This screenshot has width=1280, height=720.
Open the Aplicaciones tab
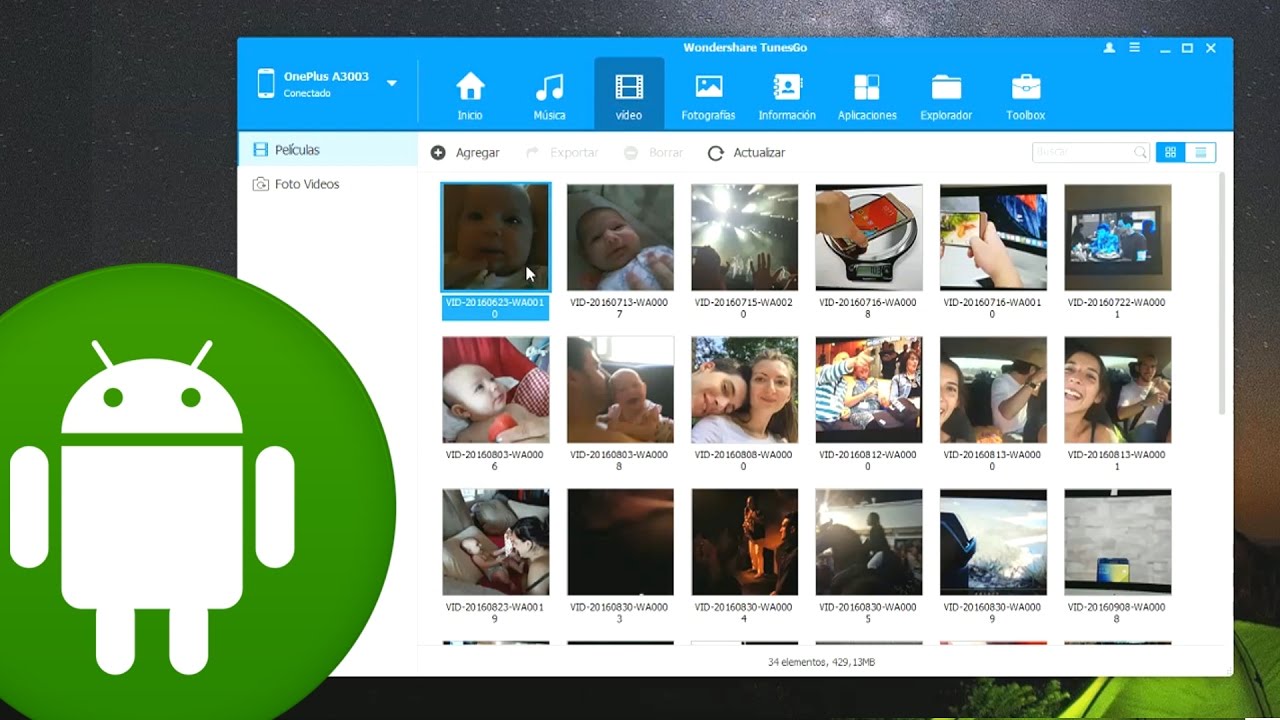[867, 96]
